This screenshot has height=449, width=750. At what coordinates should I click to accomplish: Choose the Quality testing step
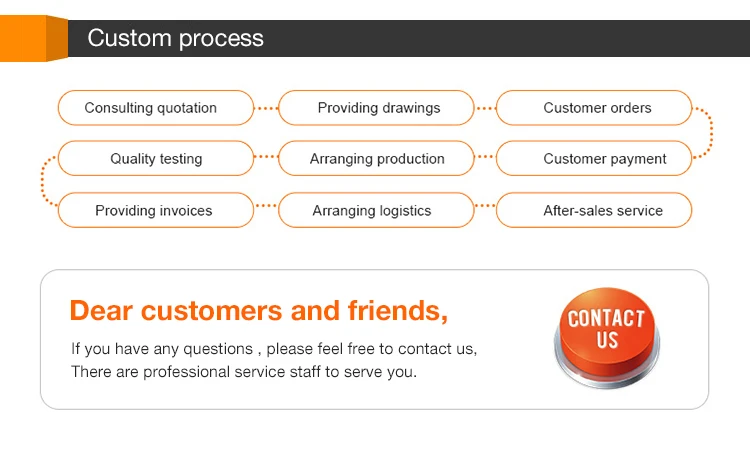point(155,159)
